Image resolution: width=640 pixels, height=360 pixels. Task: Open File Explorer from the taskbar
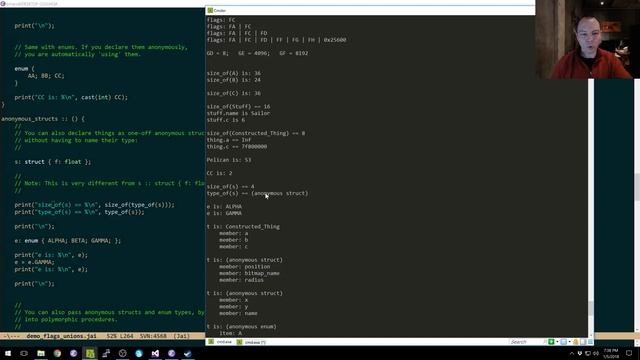(x=41, y=353)
